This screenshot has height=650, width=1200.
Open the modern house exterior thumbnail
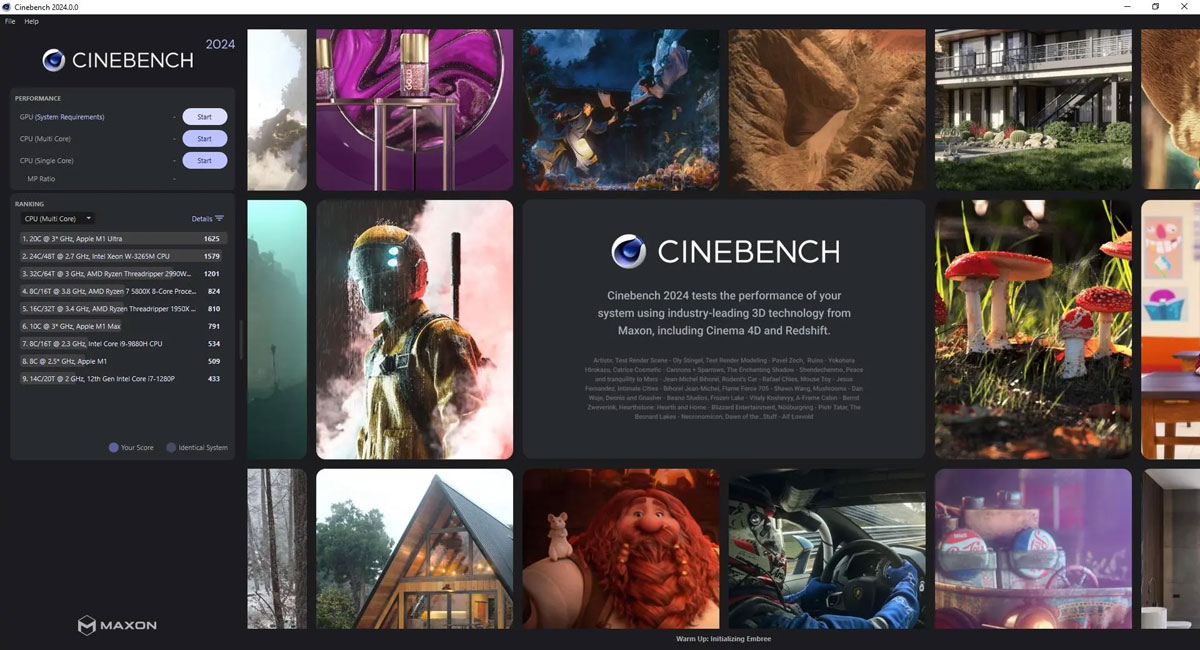coord(1033,109)
